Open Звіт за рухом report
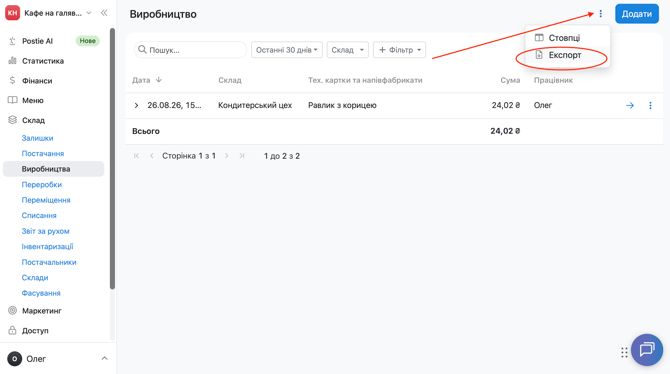The height and width of the screenshot is (374, 670). [x=46, y=231]
